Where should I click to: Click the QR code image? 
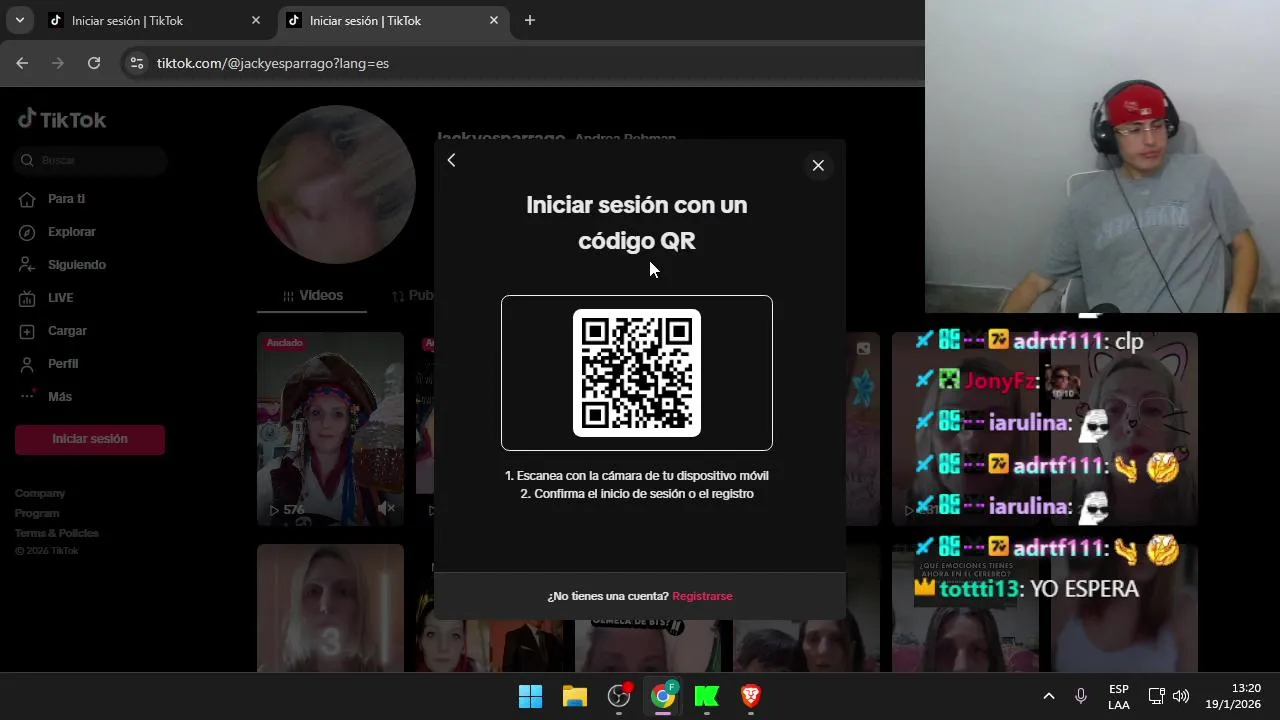pyautogui.click(x=637, y=373)
